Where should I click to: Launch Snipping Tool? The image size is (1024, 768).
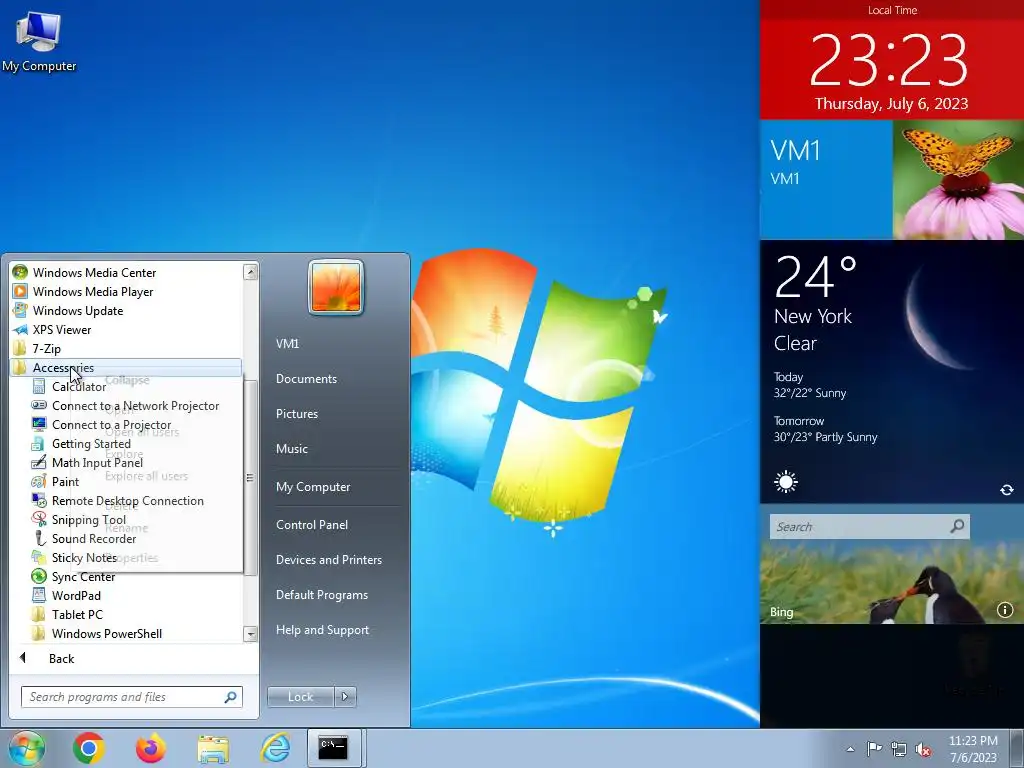point(88,519)
